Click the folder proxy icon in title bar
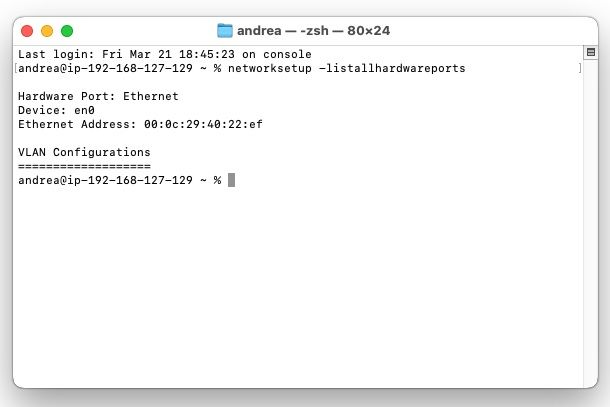This screenshot has width=610, height=407. (x=225, y=31)
